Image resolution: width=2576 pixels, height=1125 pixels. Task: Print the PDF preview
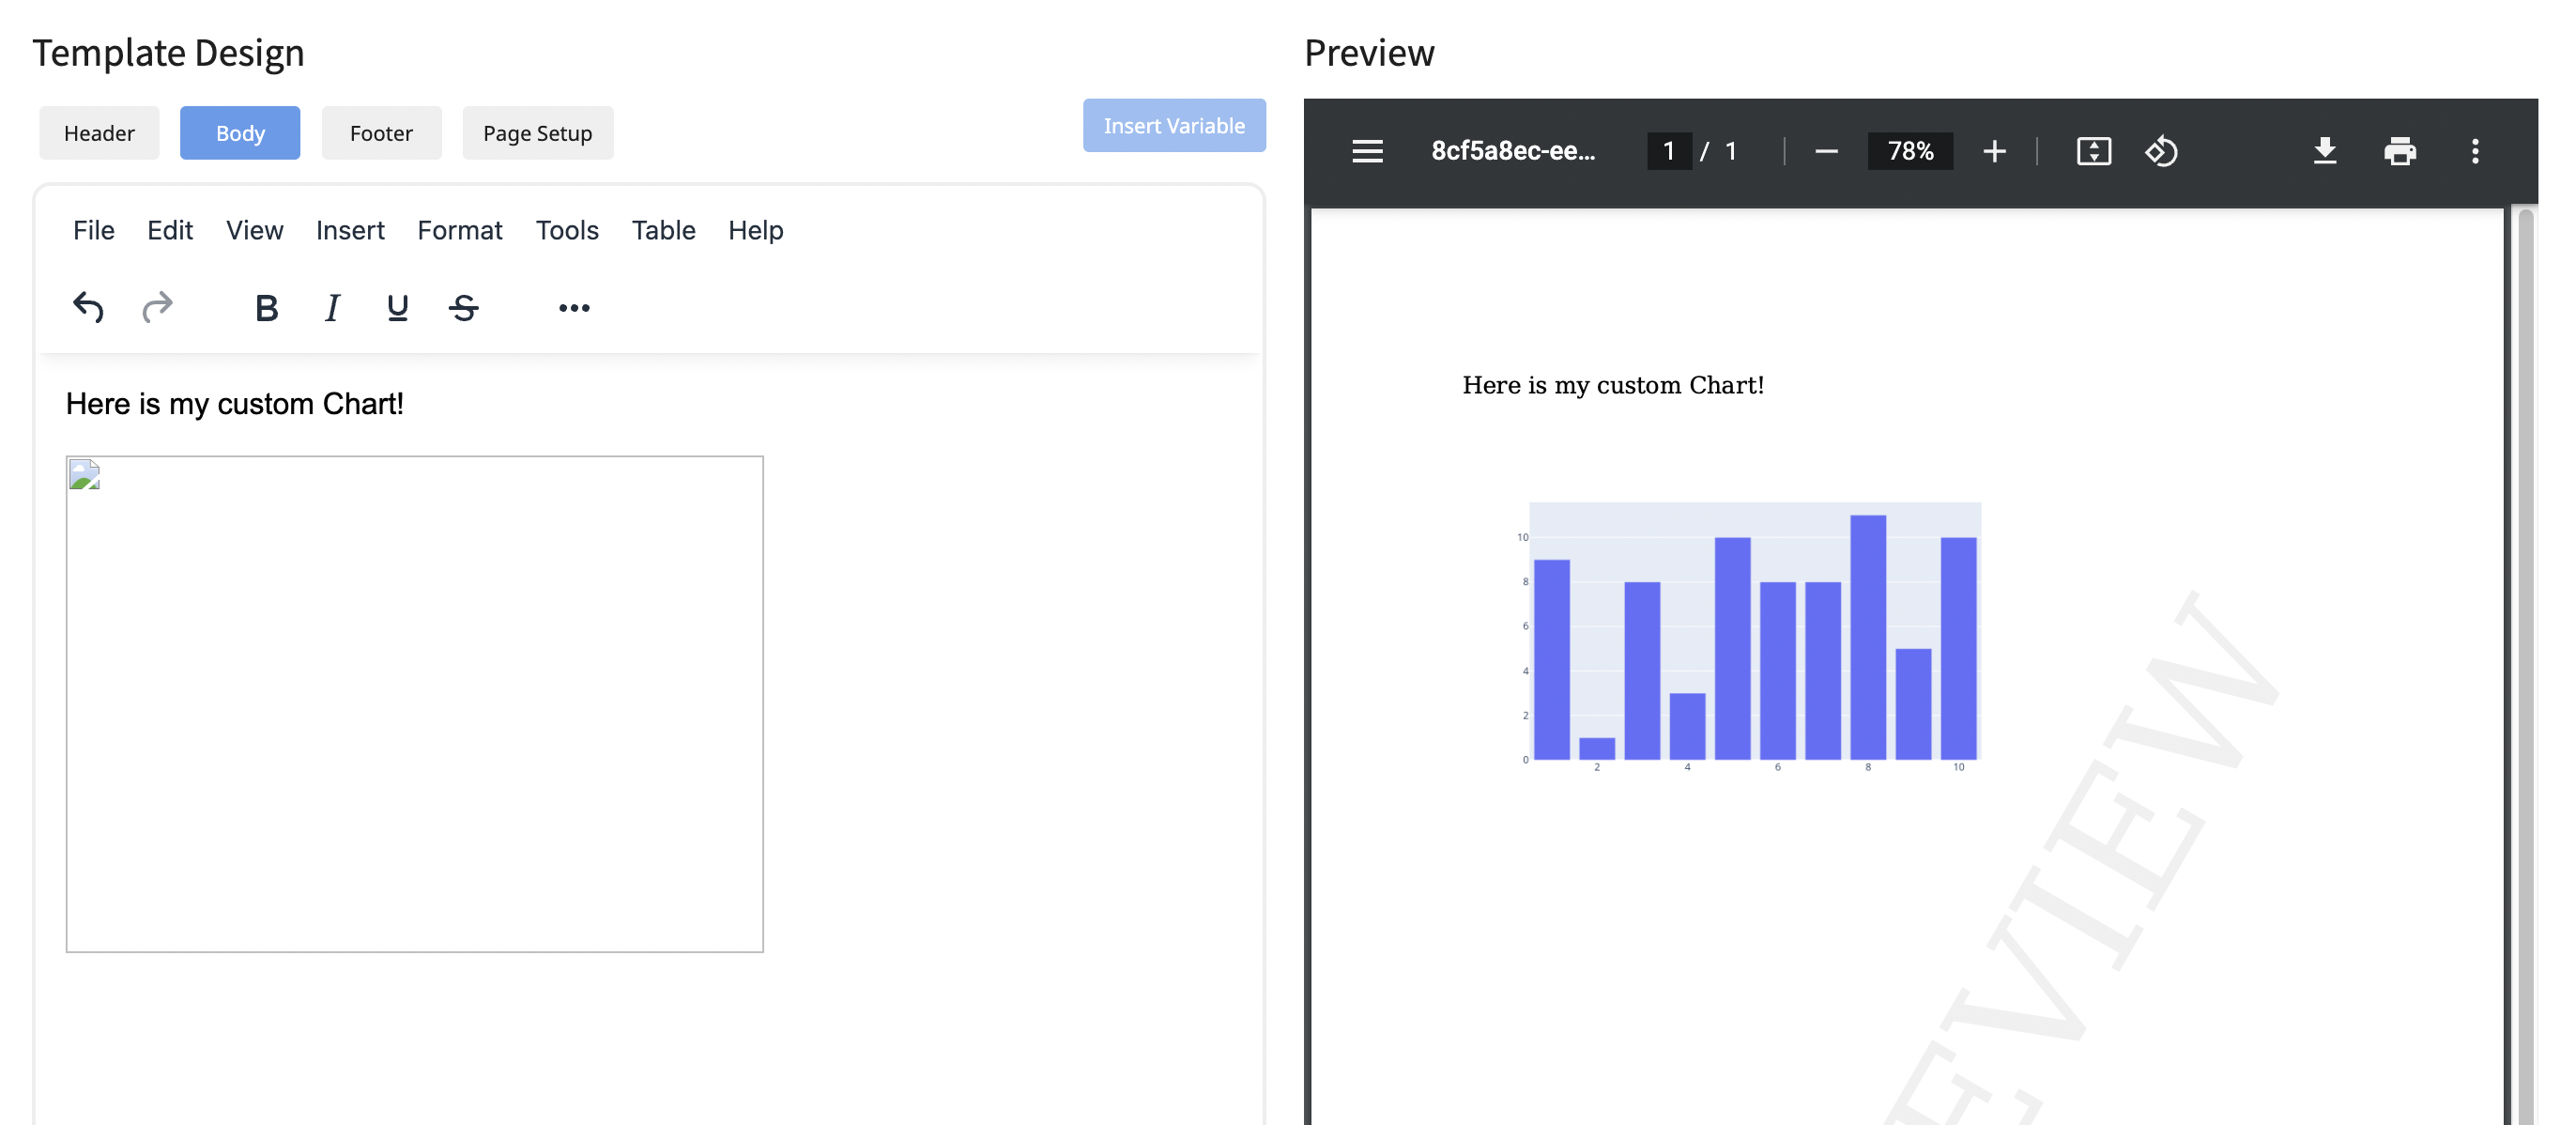coord(2399,151)
